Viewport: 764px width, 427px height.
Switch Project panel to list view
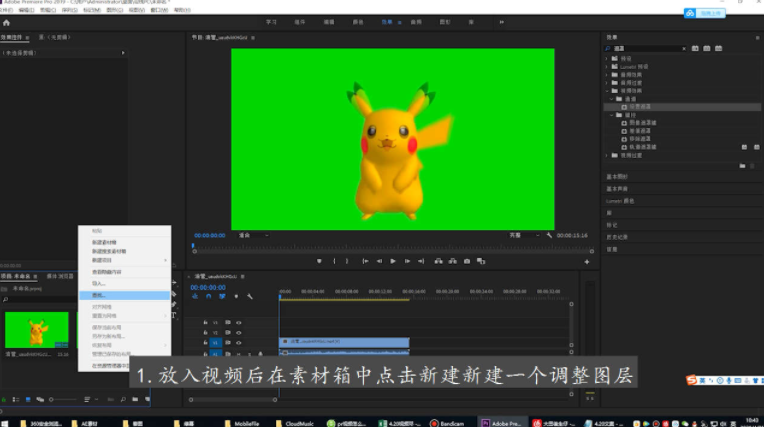pos(16,400)
